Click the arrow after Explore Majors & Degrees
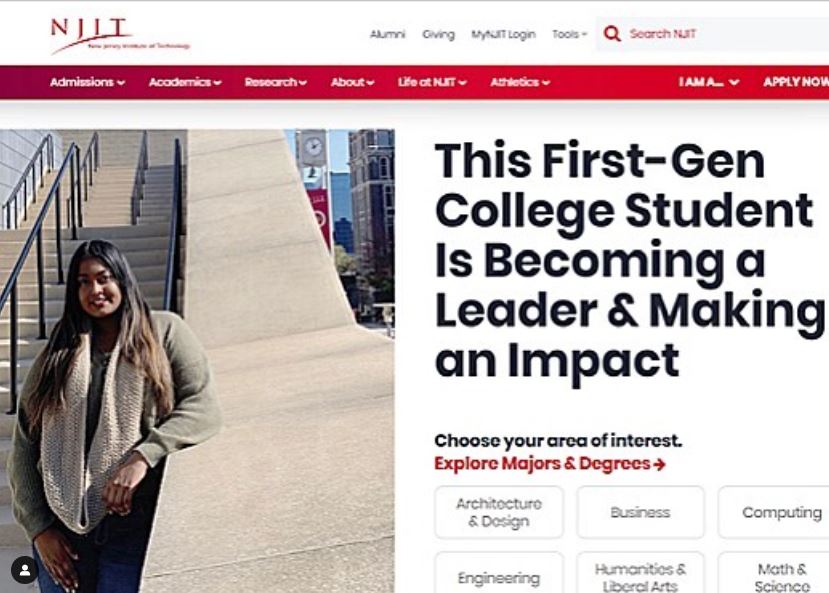Screen dimensions: 829x593 659,465
